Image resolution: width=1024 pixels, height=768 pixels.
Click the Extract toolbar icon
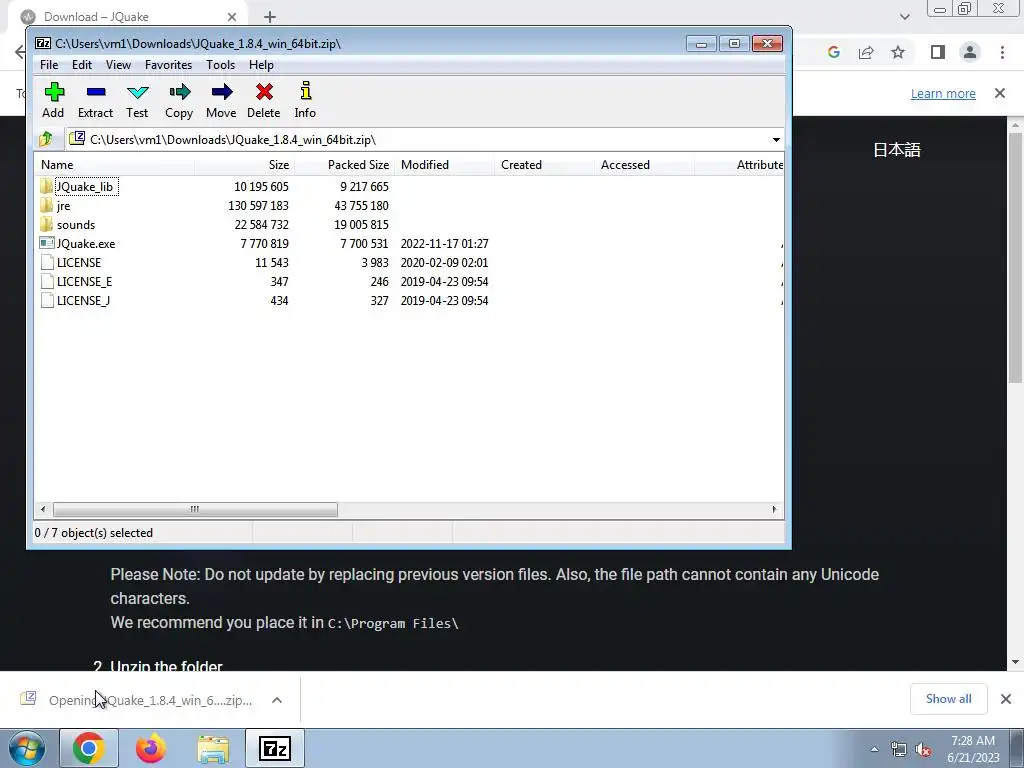(96, 92)
